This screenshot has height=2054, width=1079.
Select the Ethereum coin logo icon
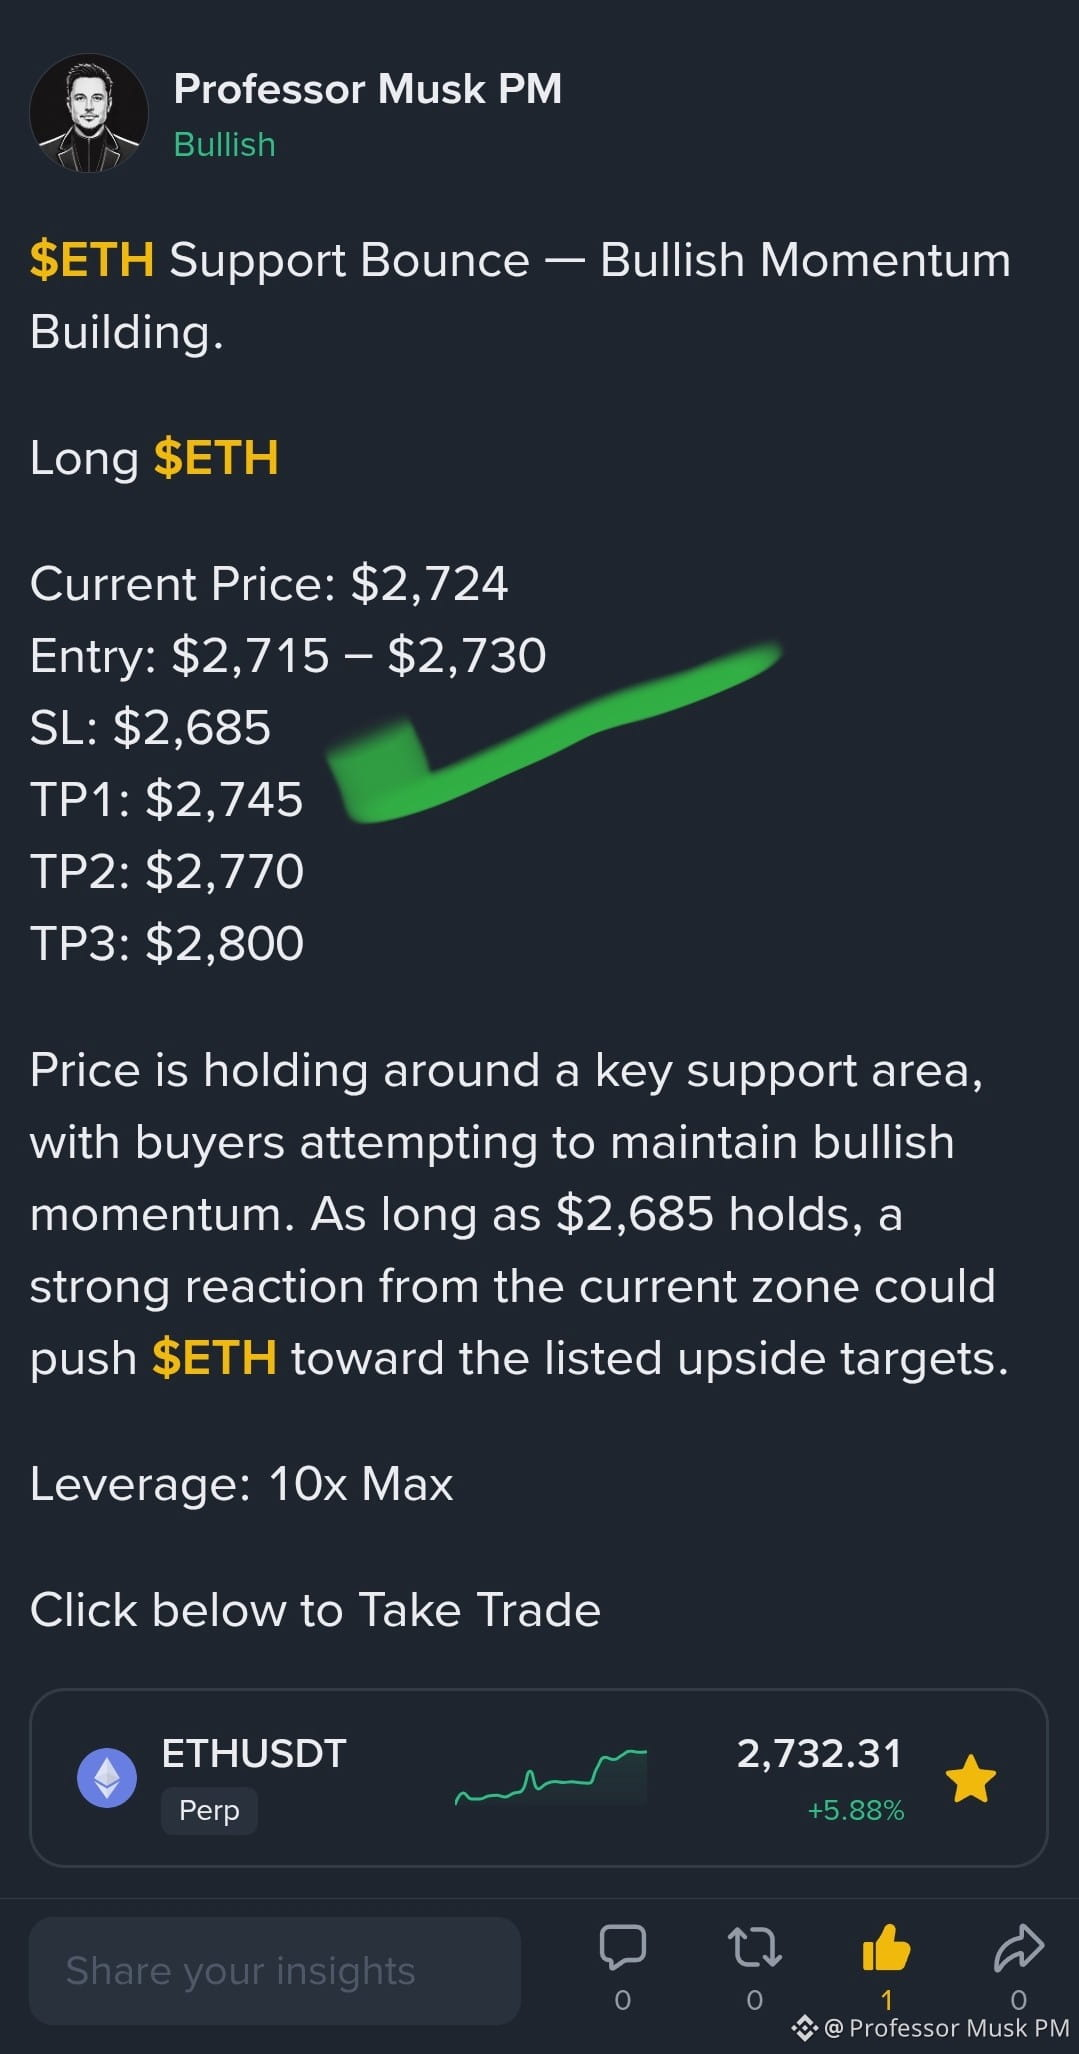[x=107, y=1778]
